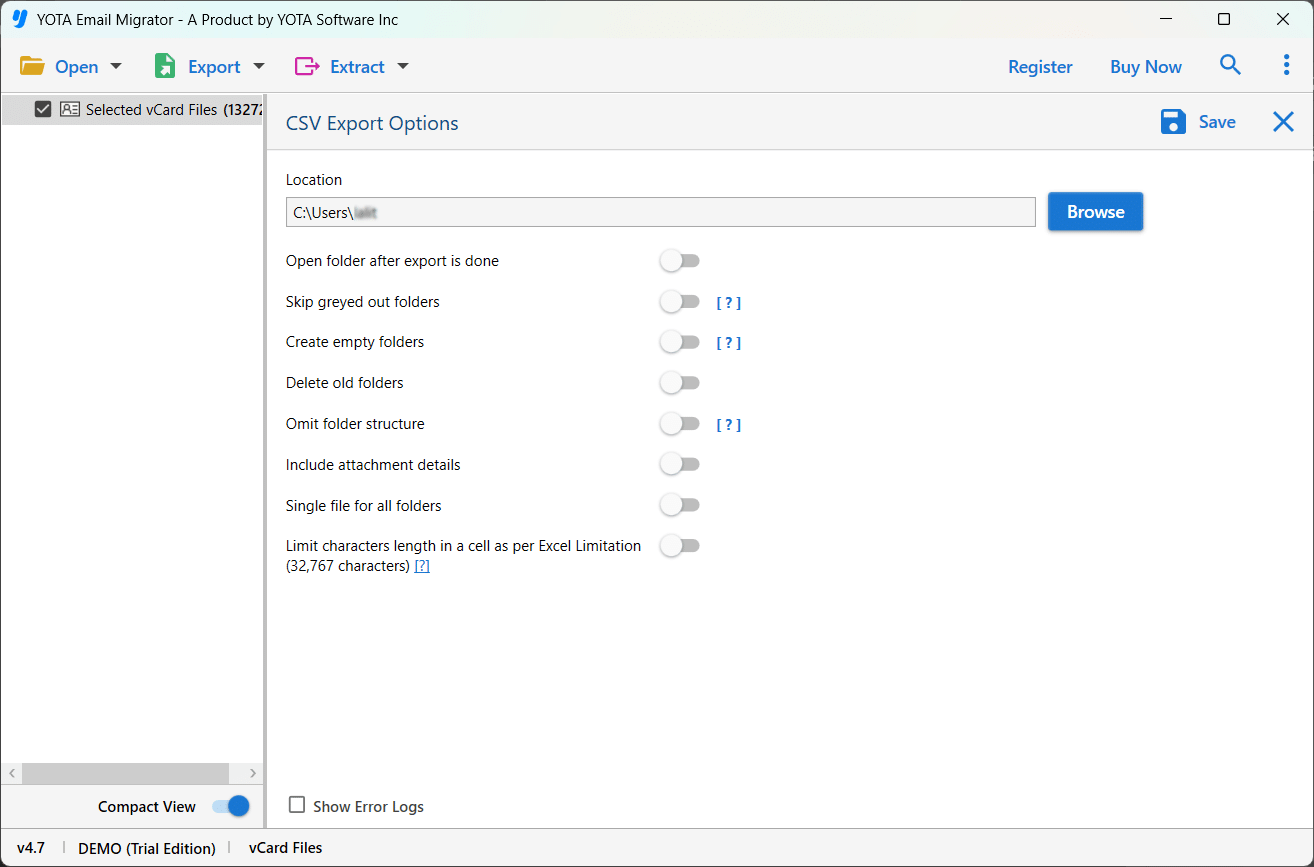Click the green Export file icon
Screen dimensions: 1314x867
[165, 67]
